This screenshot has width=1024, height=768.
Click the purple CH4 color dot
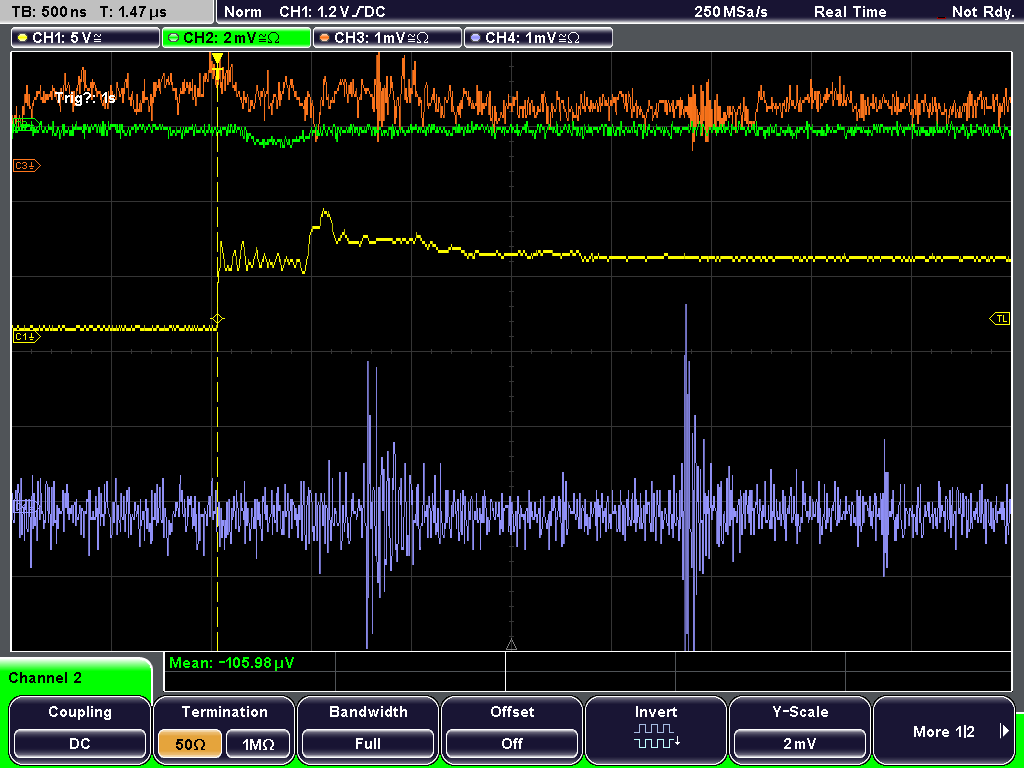(x=475, y=38)
